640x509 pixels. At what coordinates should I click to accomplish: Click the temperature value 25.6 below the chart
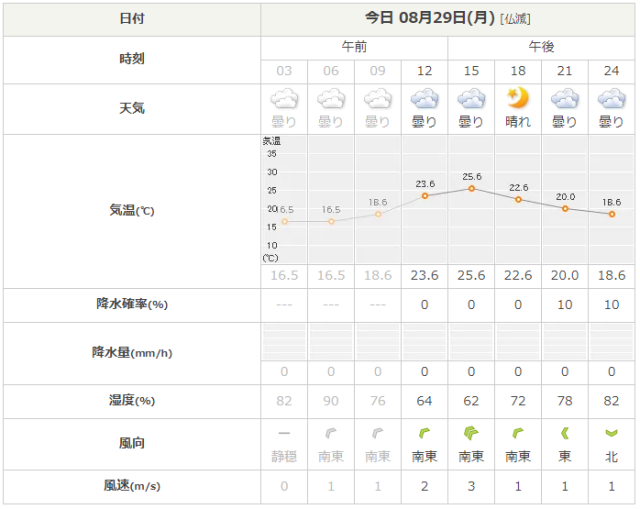tap(471, 276)
